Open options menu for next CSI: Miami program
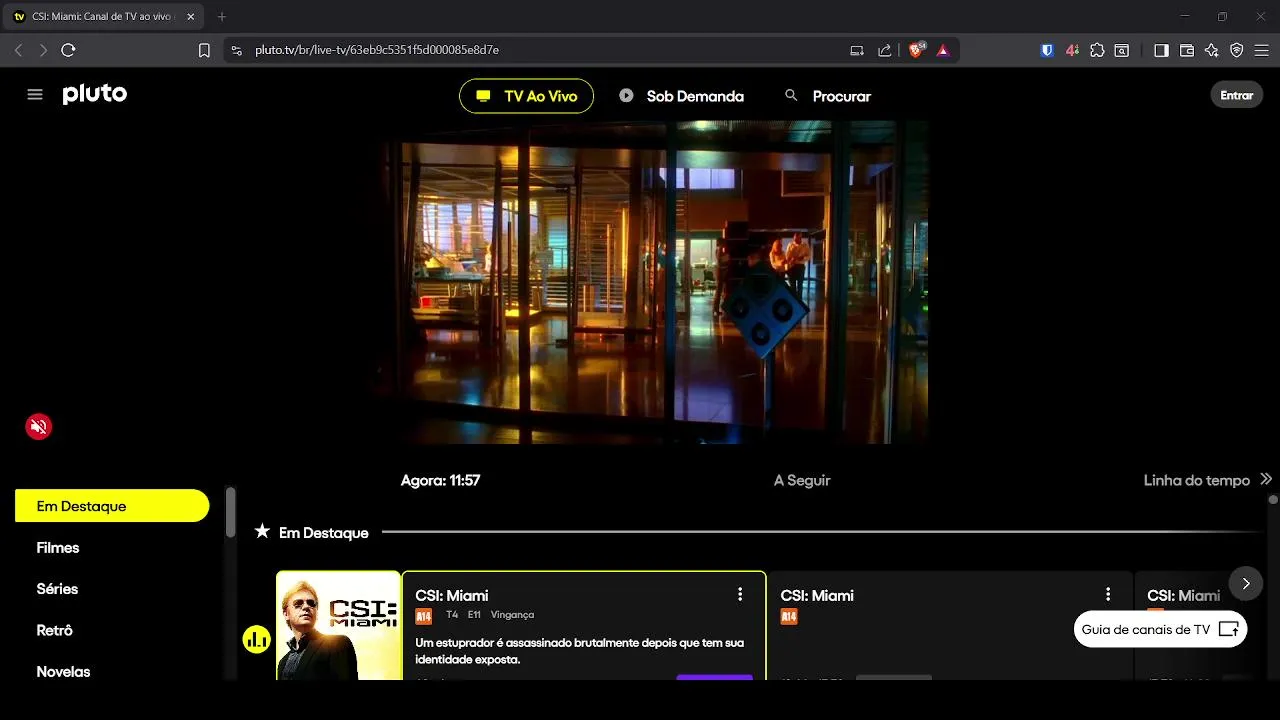 pos(1108,595)
